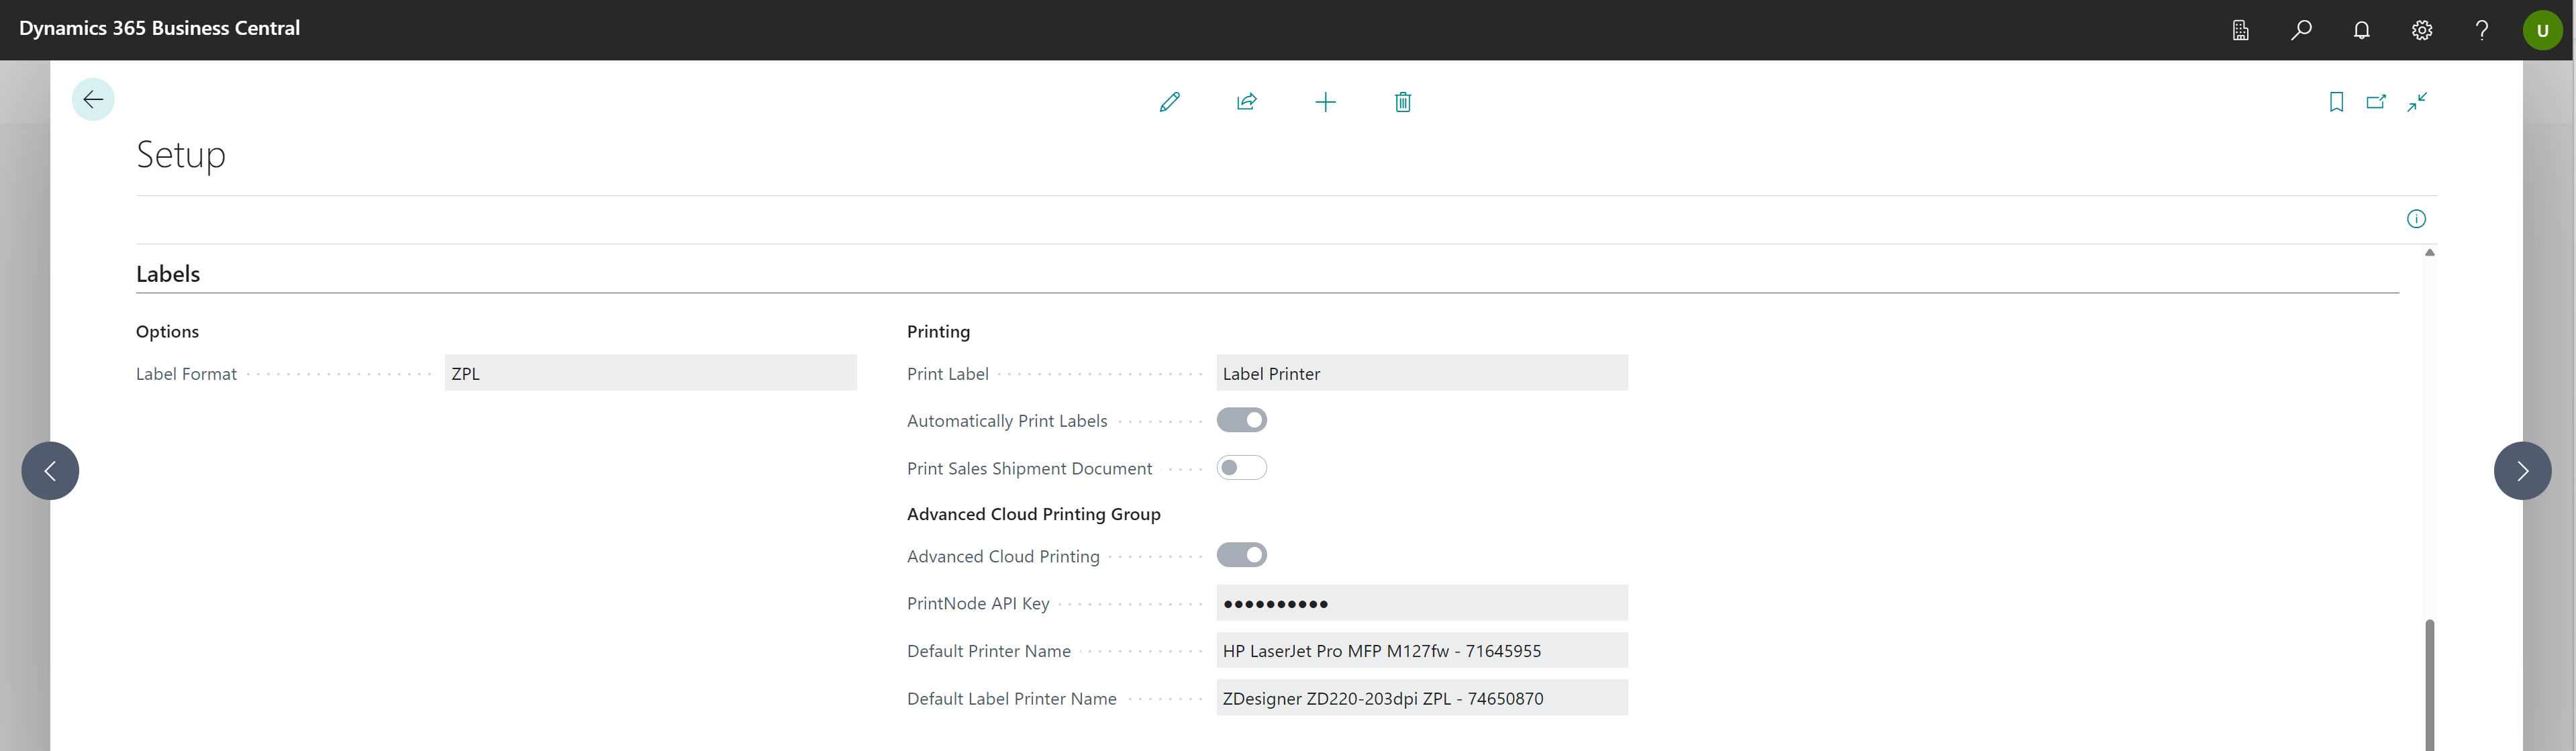Click the PrintNode API Key field

tap(1422, 603)
